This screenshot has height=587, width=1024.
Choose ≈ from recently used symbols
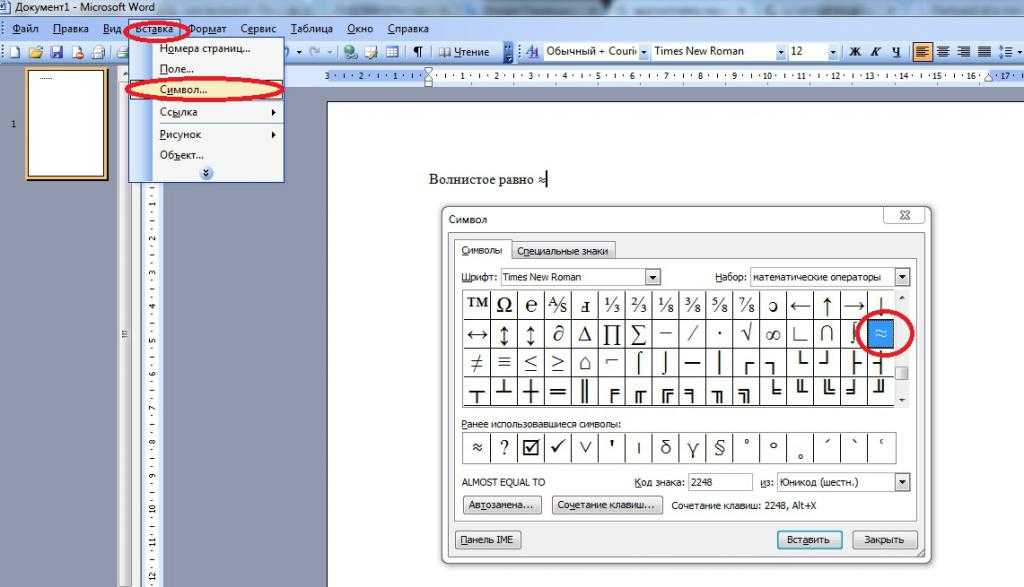[x=477, y=447]
